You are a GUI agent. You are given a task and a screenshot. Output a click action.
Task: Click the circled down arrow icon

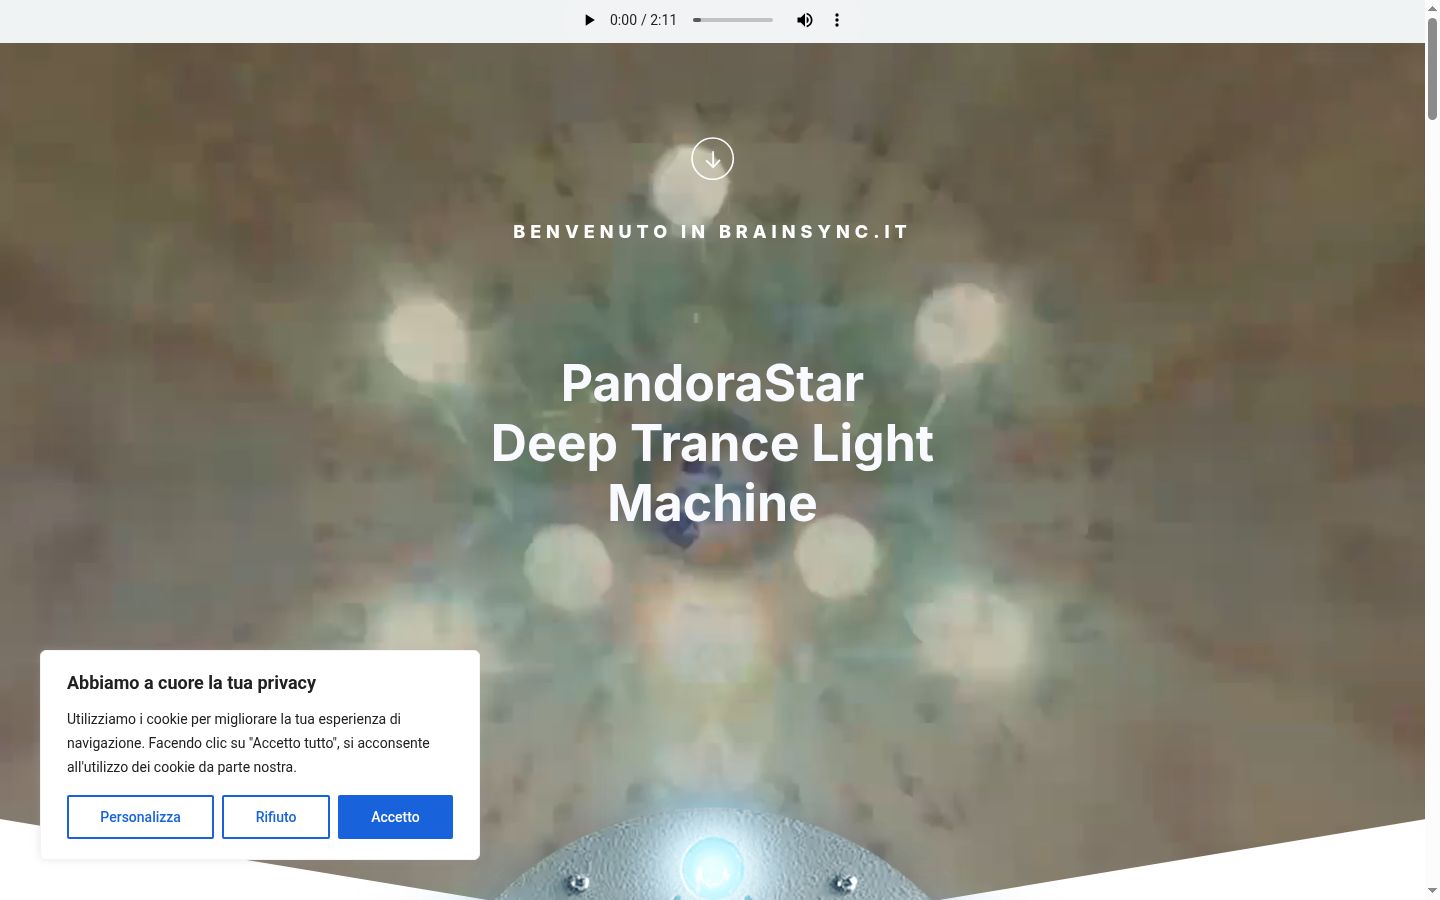point(712,158)
